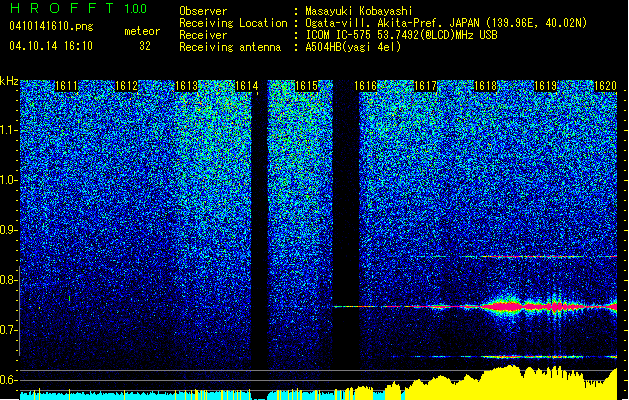Image resolution: width=629 pixels, height=400 pixels.
Task: Click the Observer label
Action: click(x=203, y=11)
